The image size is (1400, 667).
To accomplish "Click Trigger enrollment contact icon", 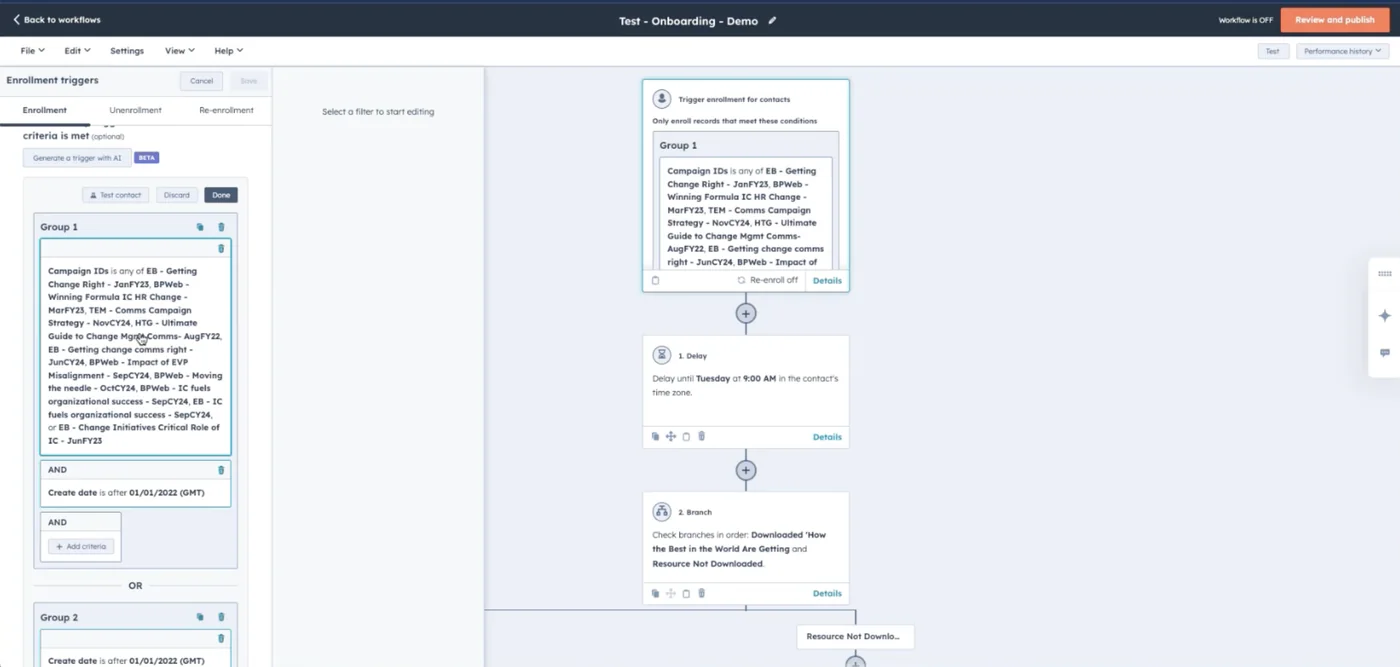I will pos(661,99).
